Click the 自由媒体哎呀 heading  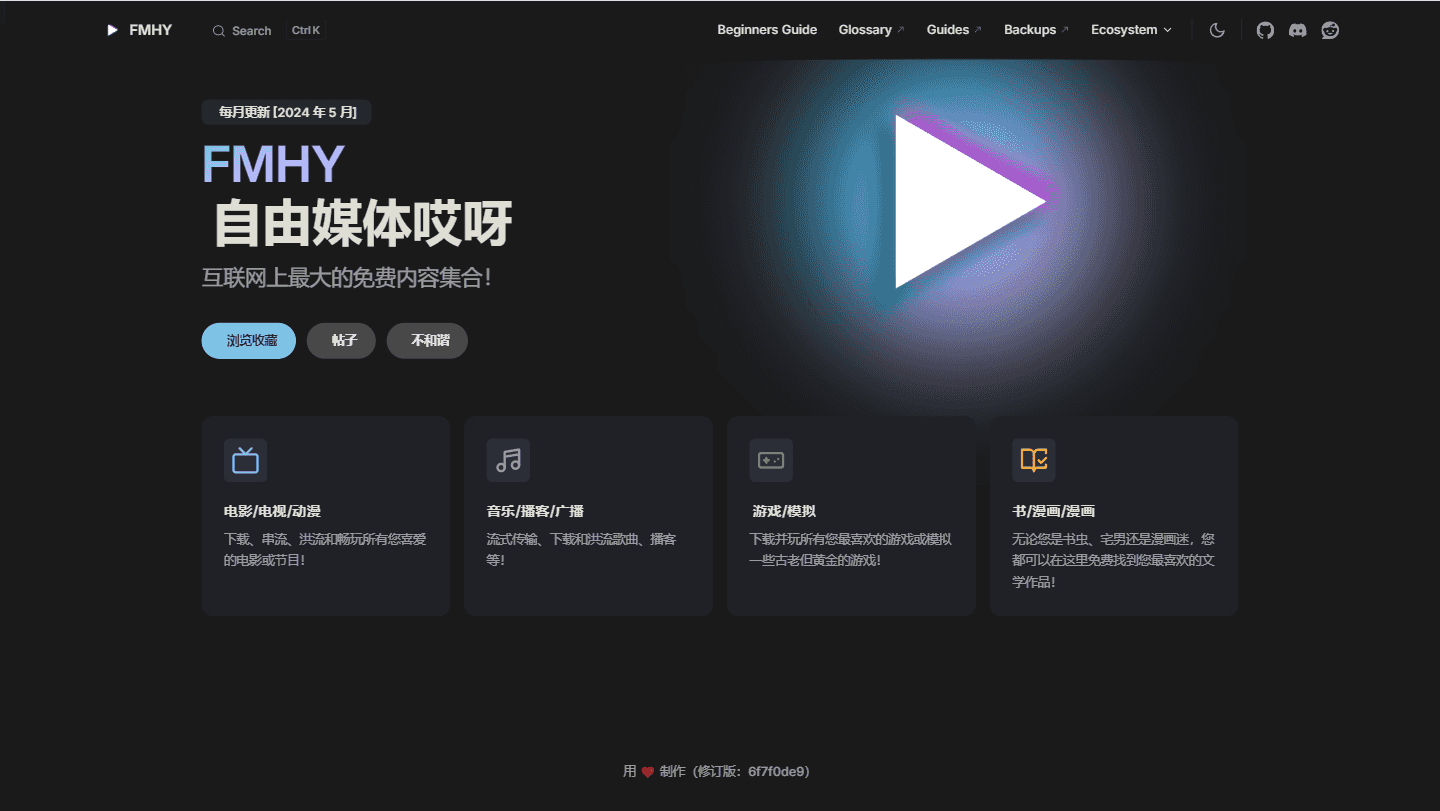pos(363,224)
